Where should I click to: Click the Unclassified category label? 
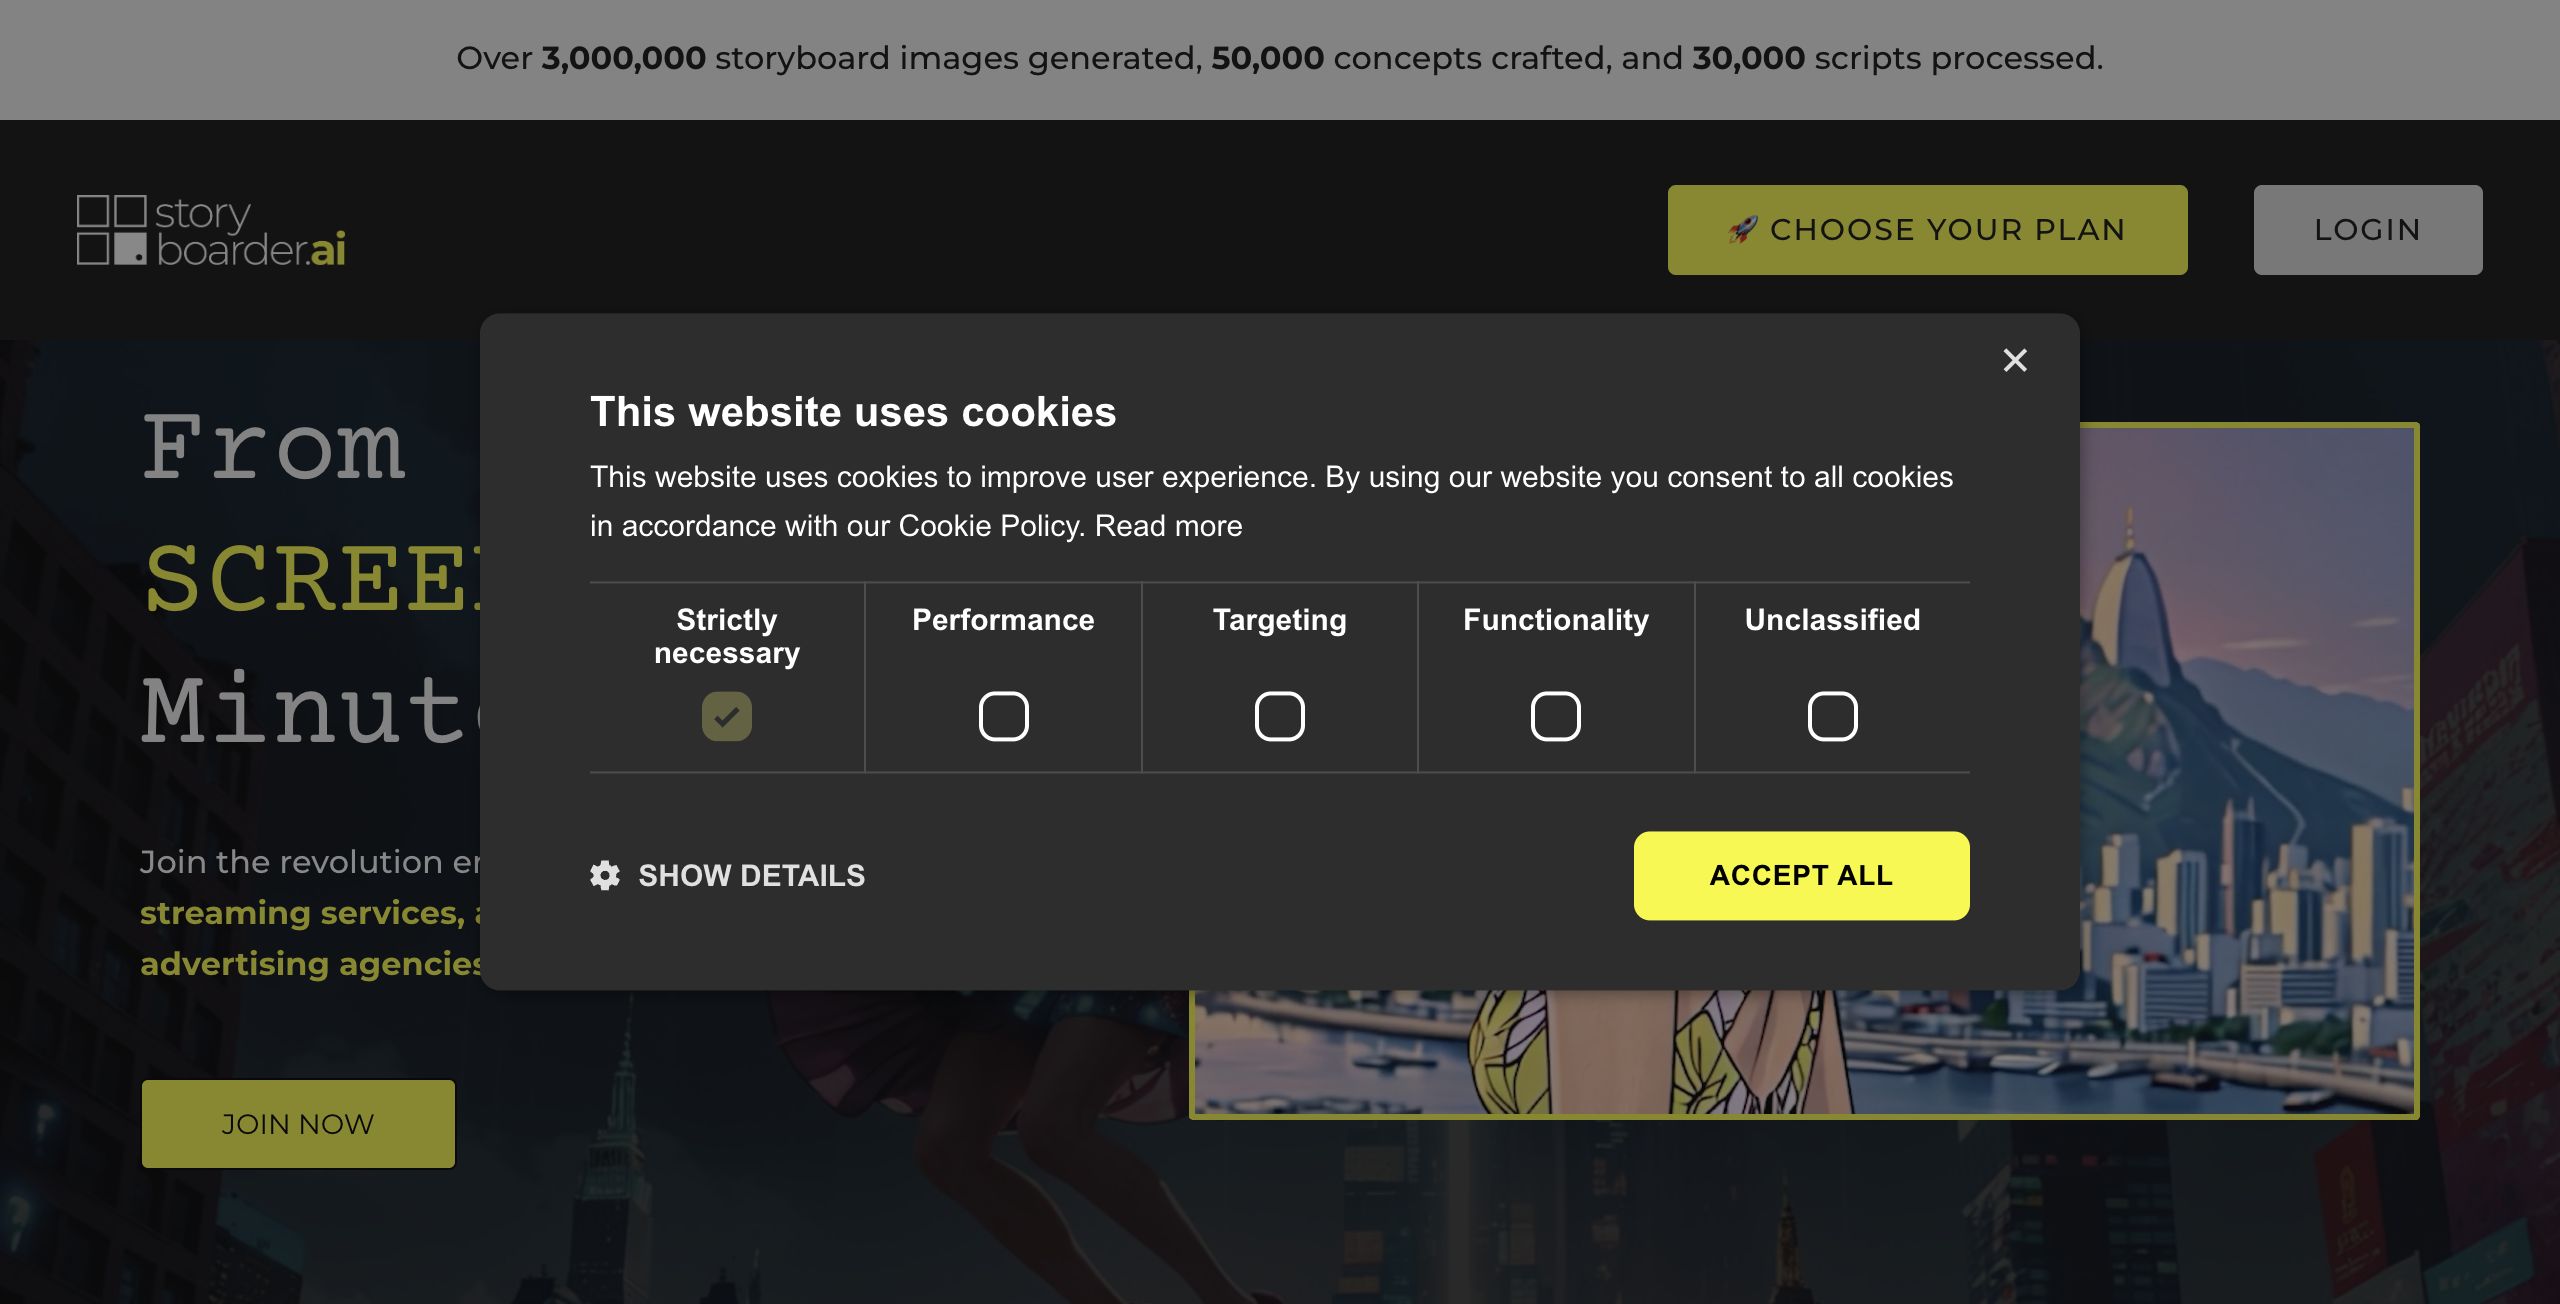1832,620
